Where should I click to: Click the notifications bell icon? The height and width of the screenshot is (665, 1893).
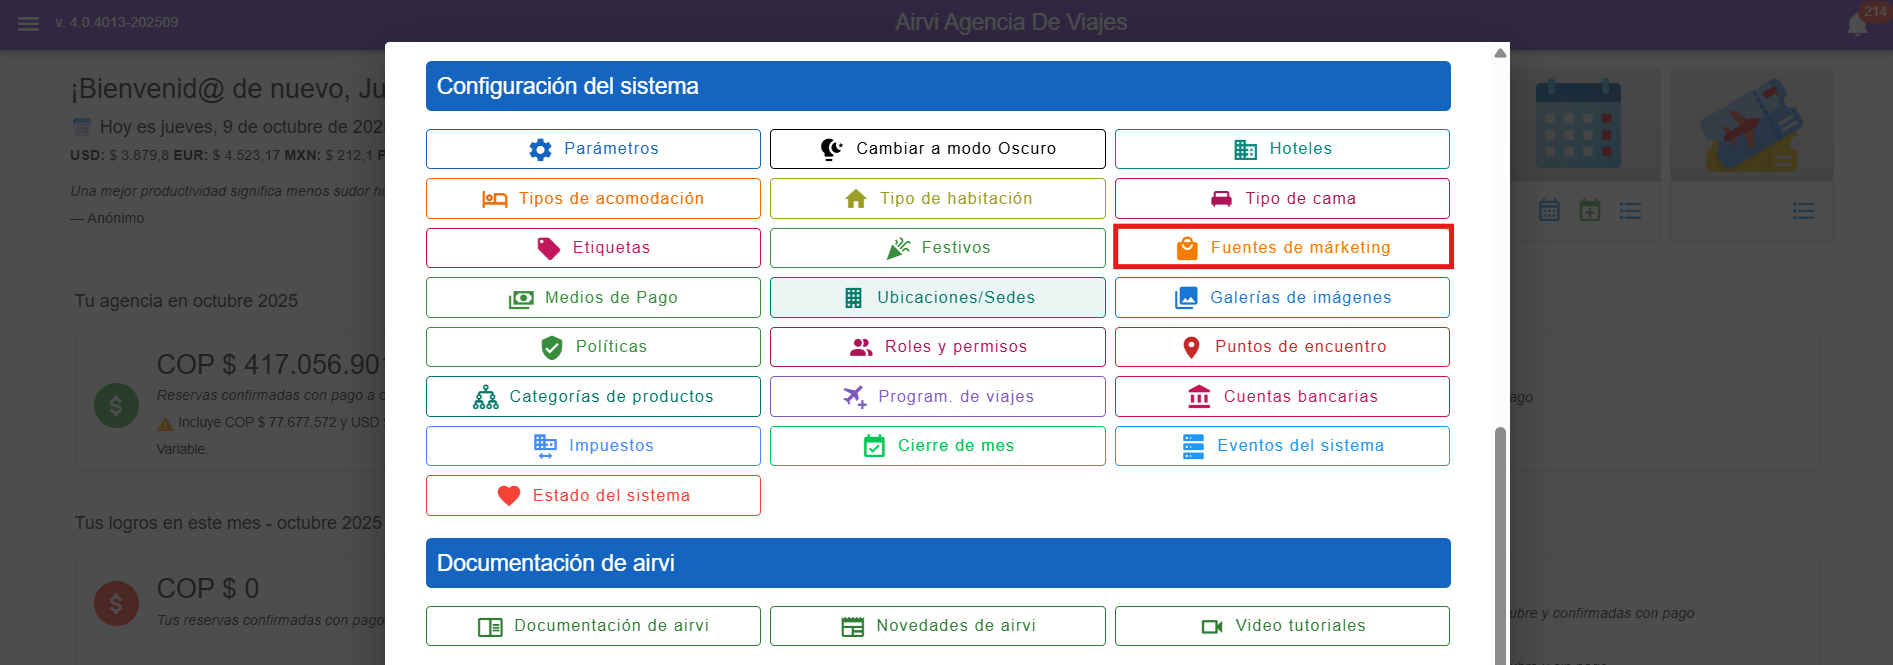click(1857, 24)
